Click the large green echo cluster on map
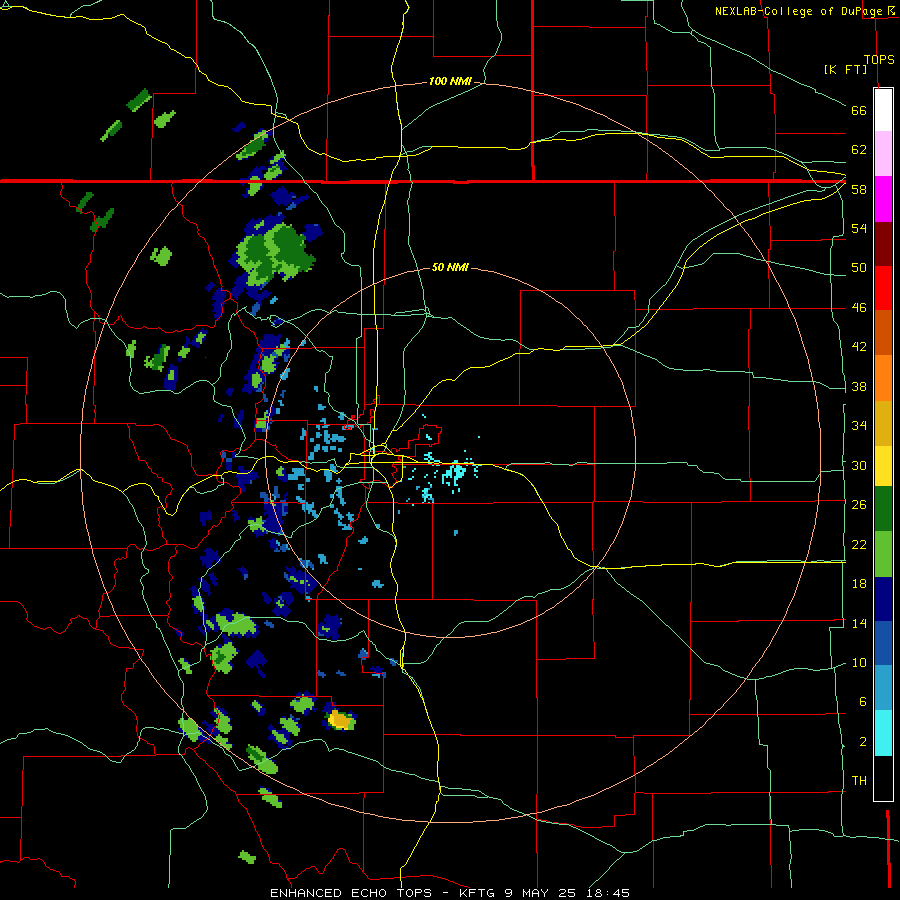The height and width of the screenshot is (900, 900). (x=274, y=253)
